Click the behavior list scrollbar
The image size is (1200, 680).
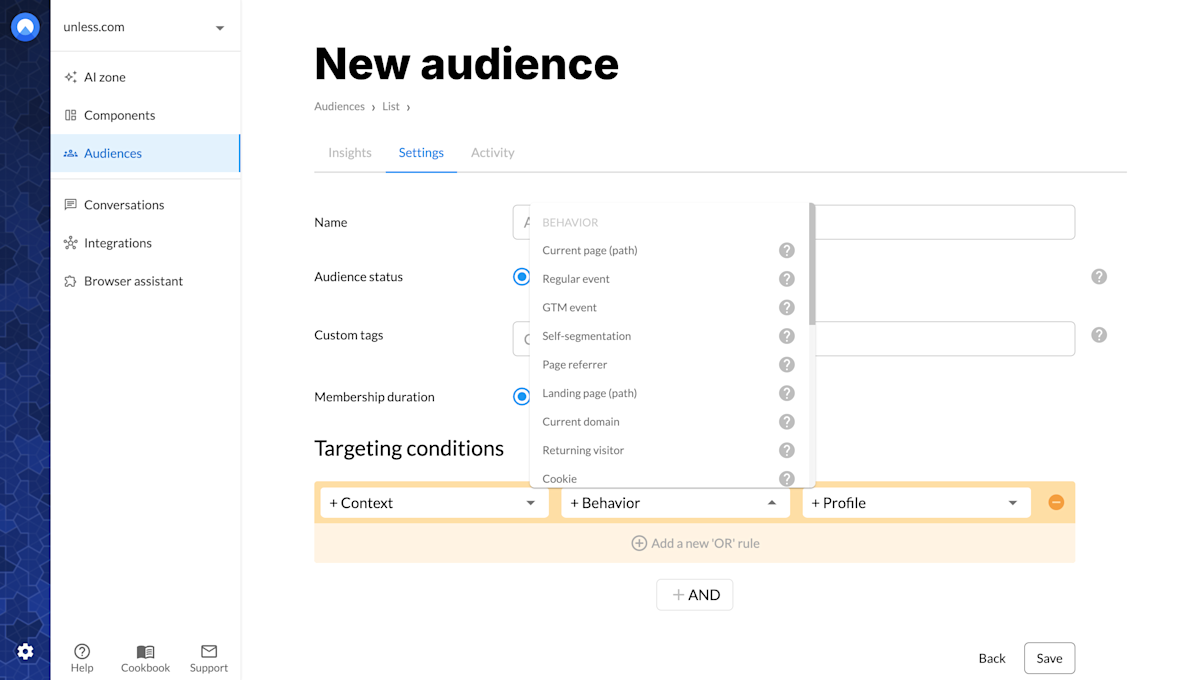pos(812,264)
